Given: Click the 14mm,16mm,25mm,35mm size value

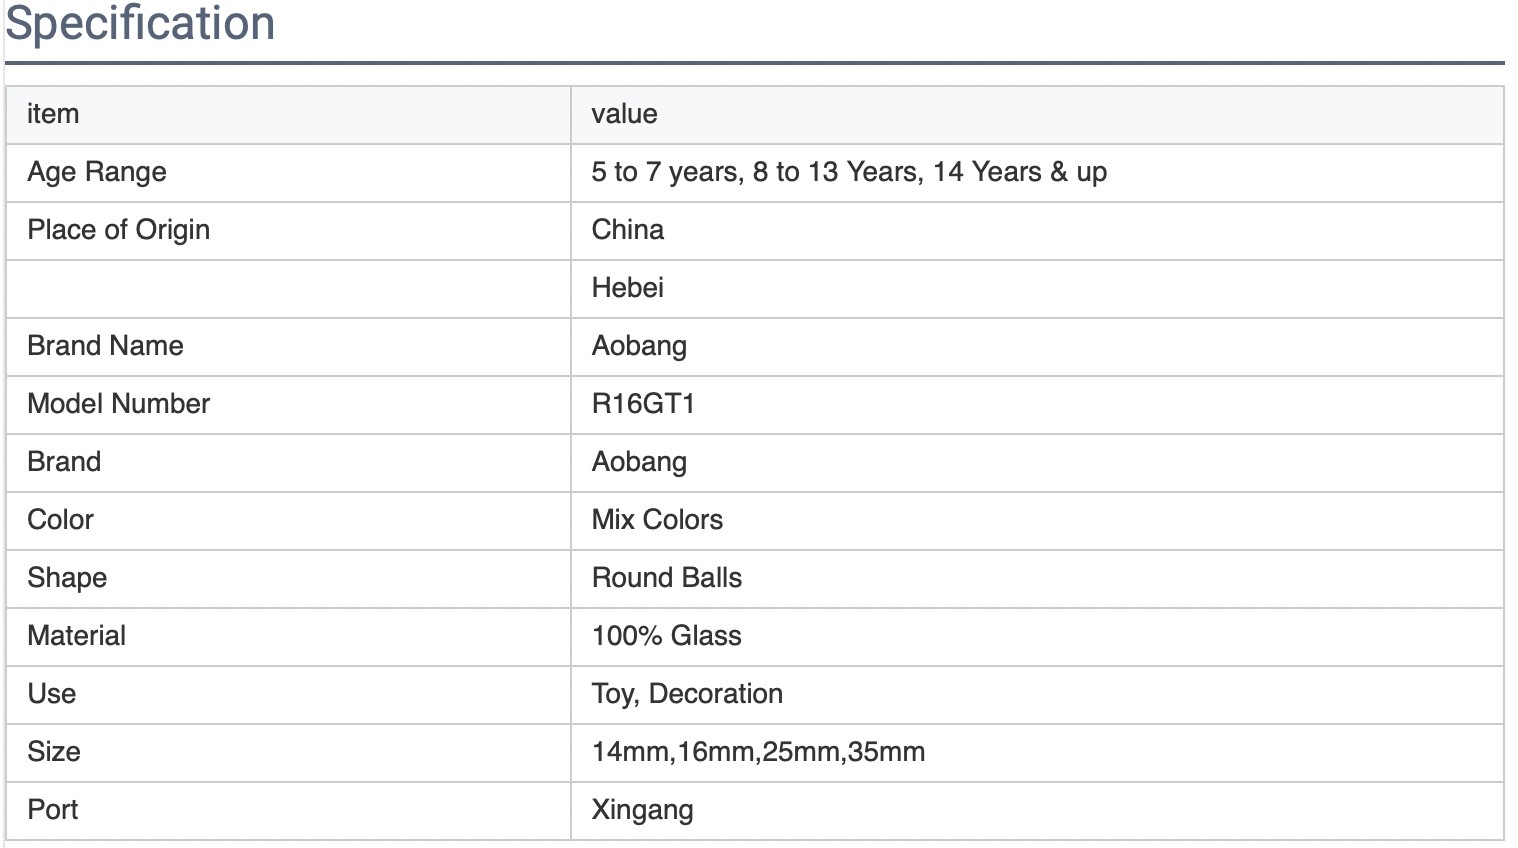Looking at the screenshot, I should pos(758,752).
